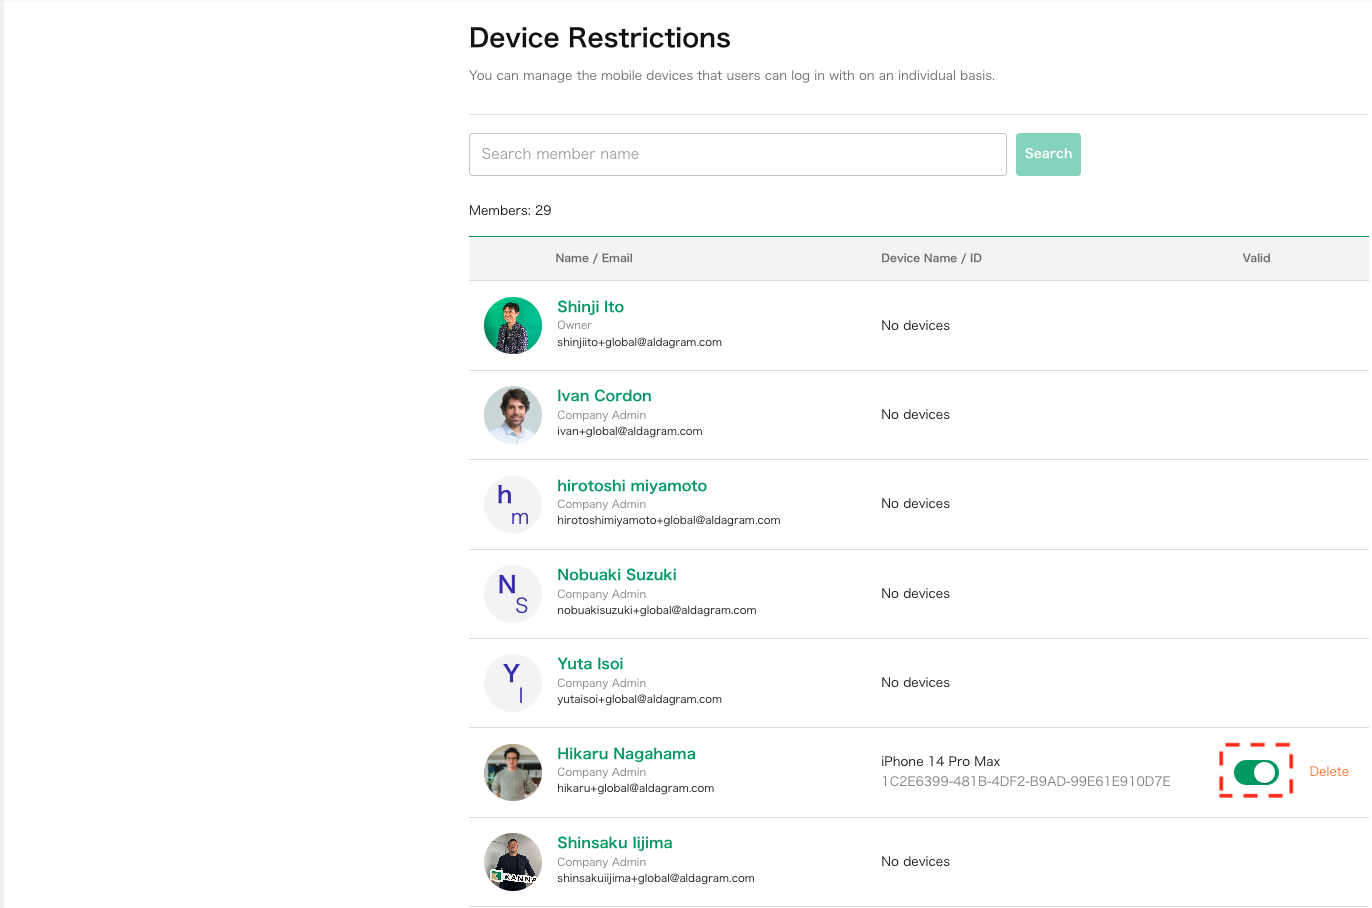Image resolution: width=1372 pixels, height=908 pixels.
Task: Delete Hikaru Nagahama's registered device
Action: 1328,772
